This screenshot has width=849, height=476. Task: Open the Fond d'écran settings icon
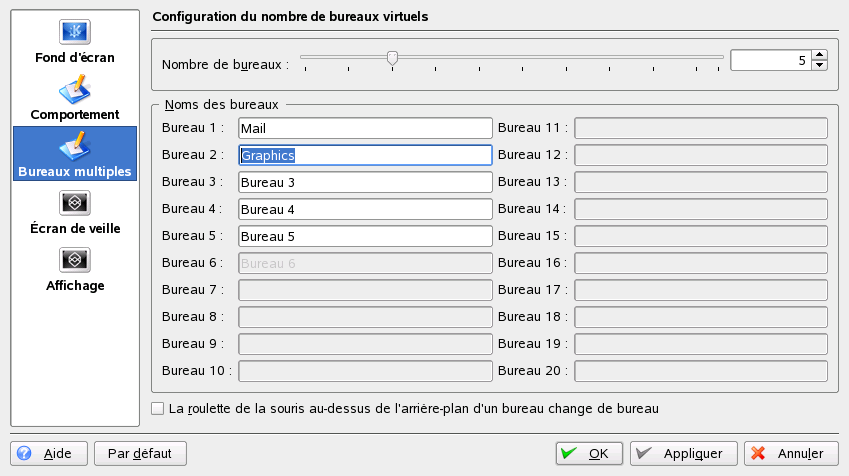point(75,32)
